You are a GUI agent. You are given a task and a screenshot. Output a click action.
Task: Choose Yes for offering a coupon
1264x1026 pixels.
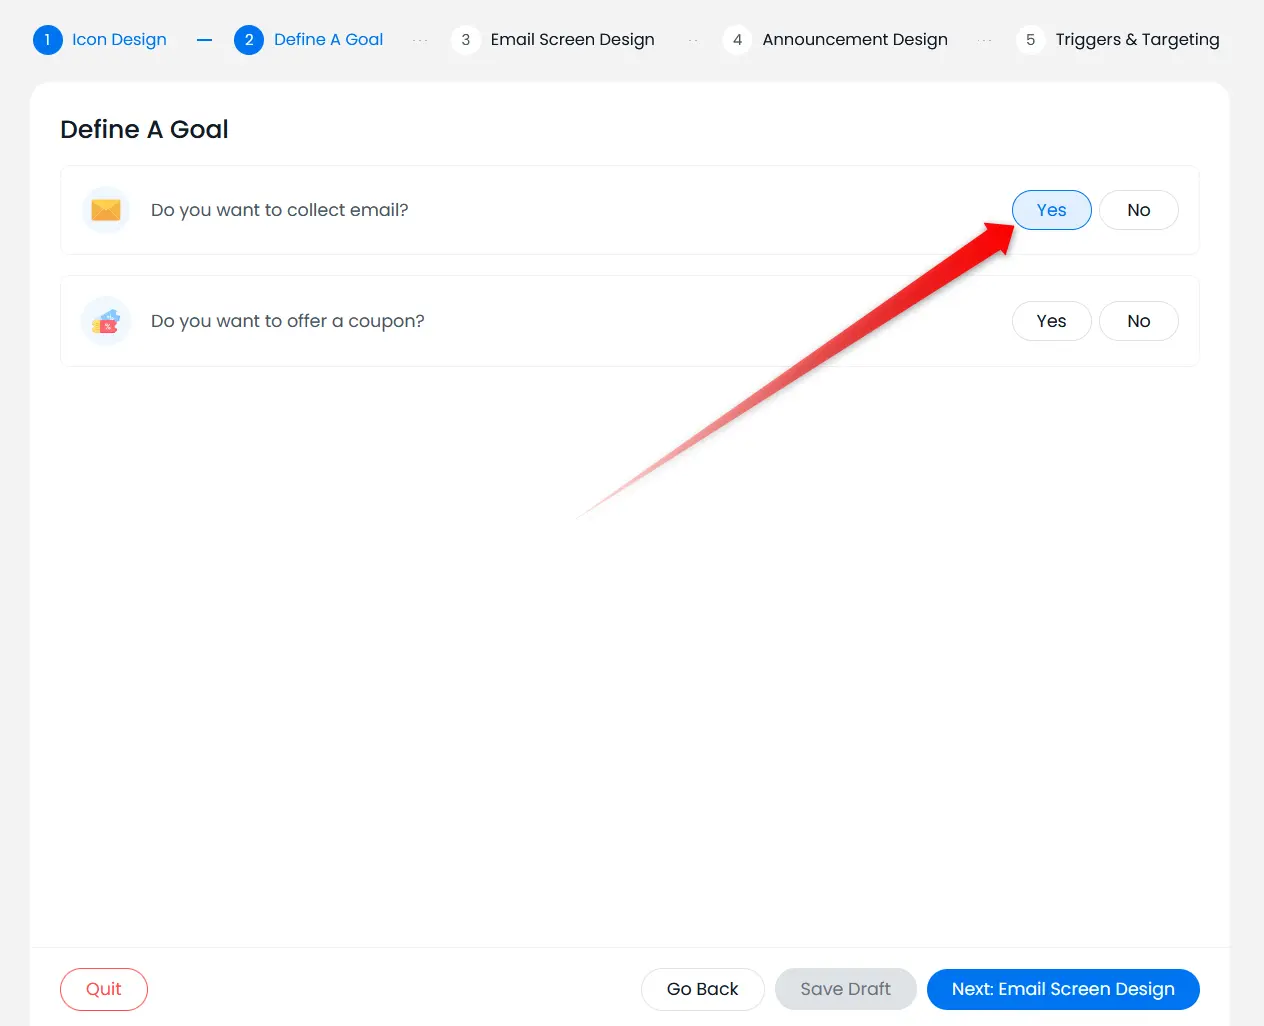tap(1051, 321)
